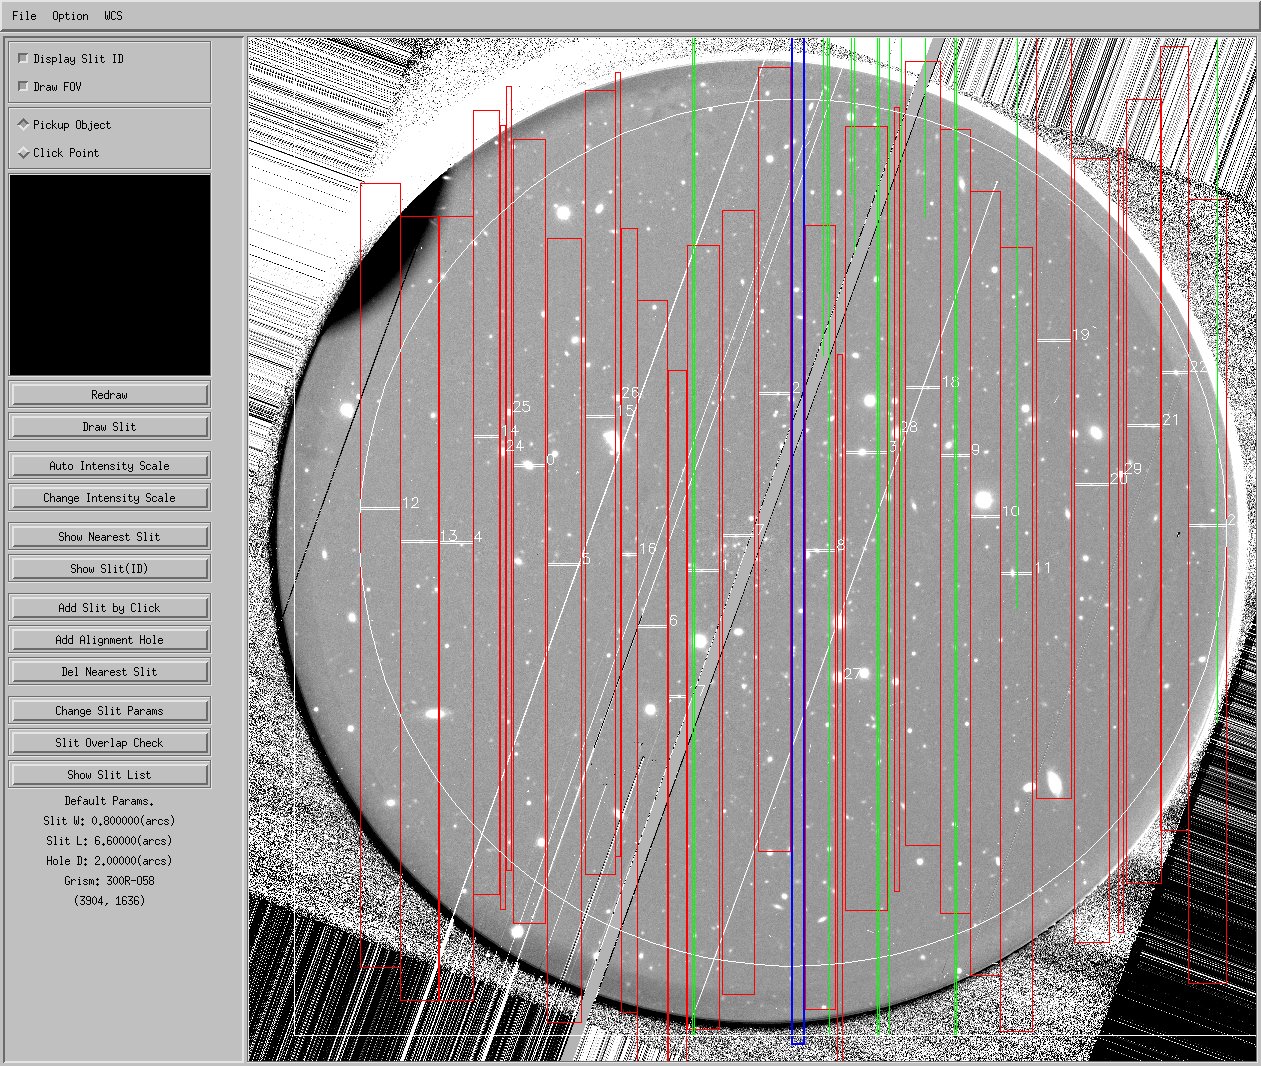Activate Add Slit by Click
The image size is (1261, 1066).
point(109,607)
